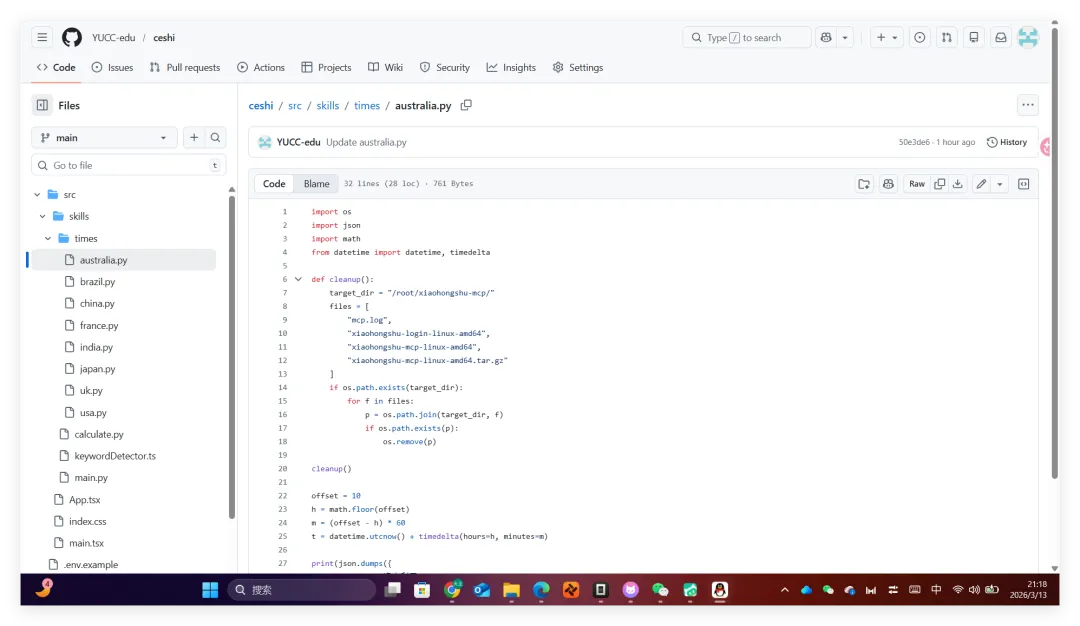Open the main branch selector dropdown
This screenshot has width=1080, height=626.
click(x=104, y=138)
